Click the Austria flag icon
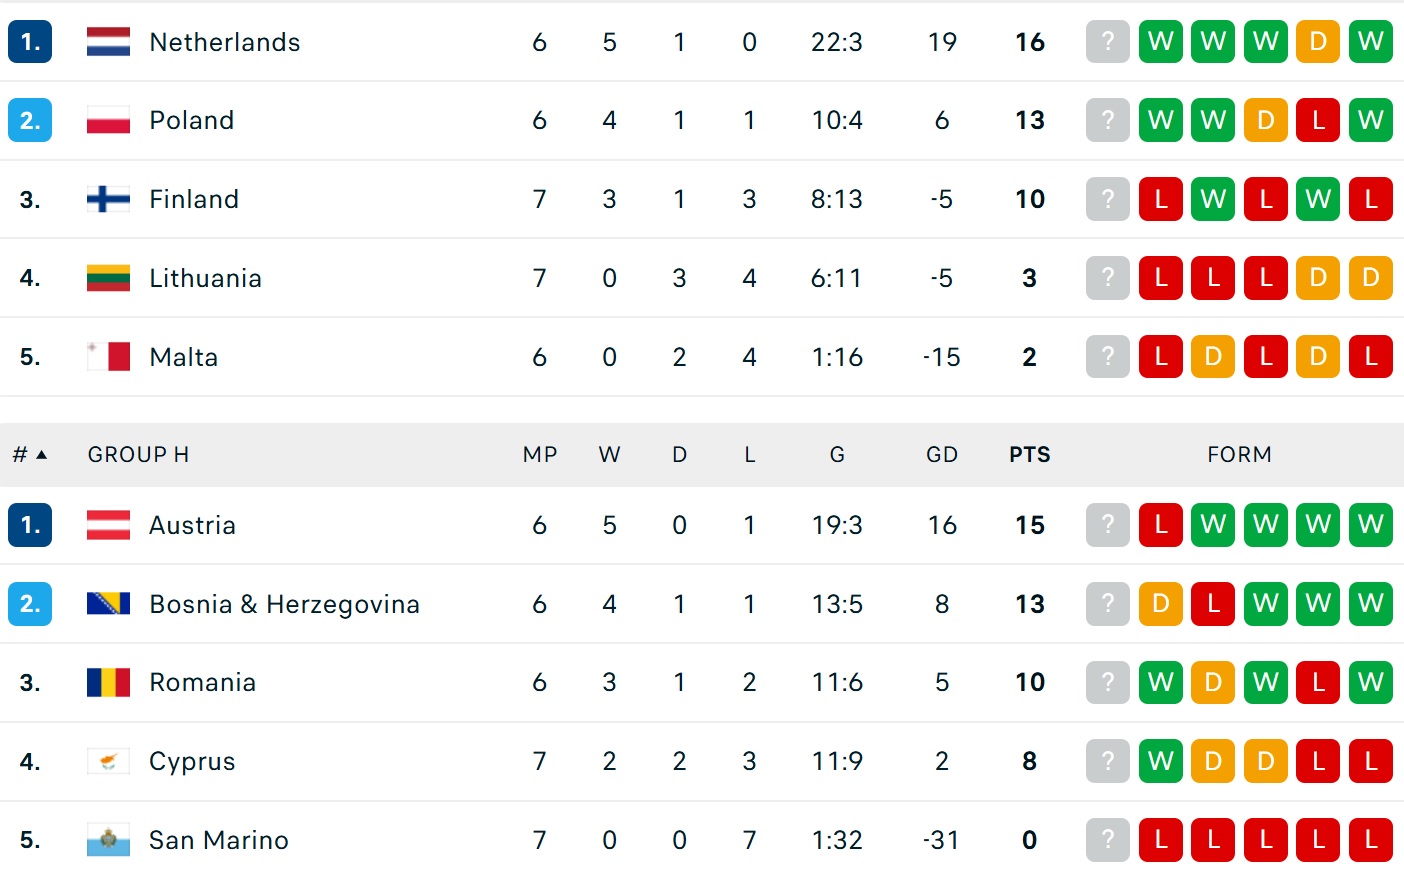This screenshot has width=1404, height=874. 108,525
